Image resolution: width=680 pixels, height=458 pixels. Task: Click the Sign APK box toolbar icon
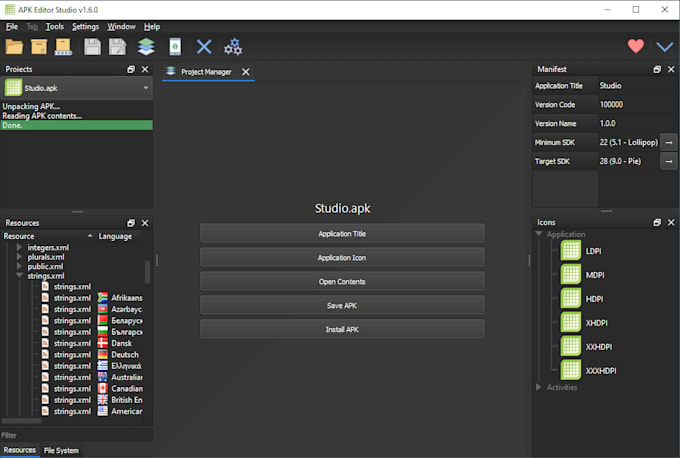(63, 46)
